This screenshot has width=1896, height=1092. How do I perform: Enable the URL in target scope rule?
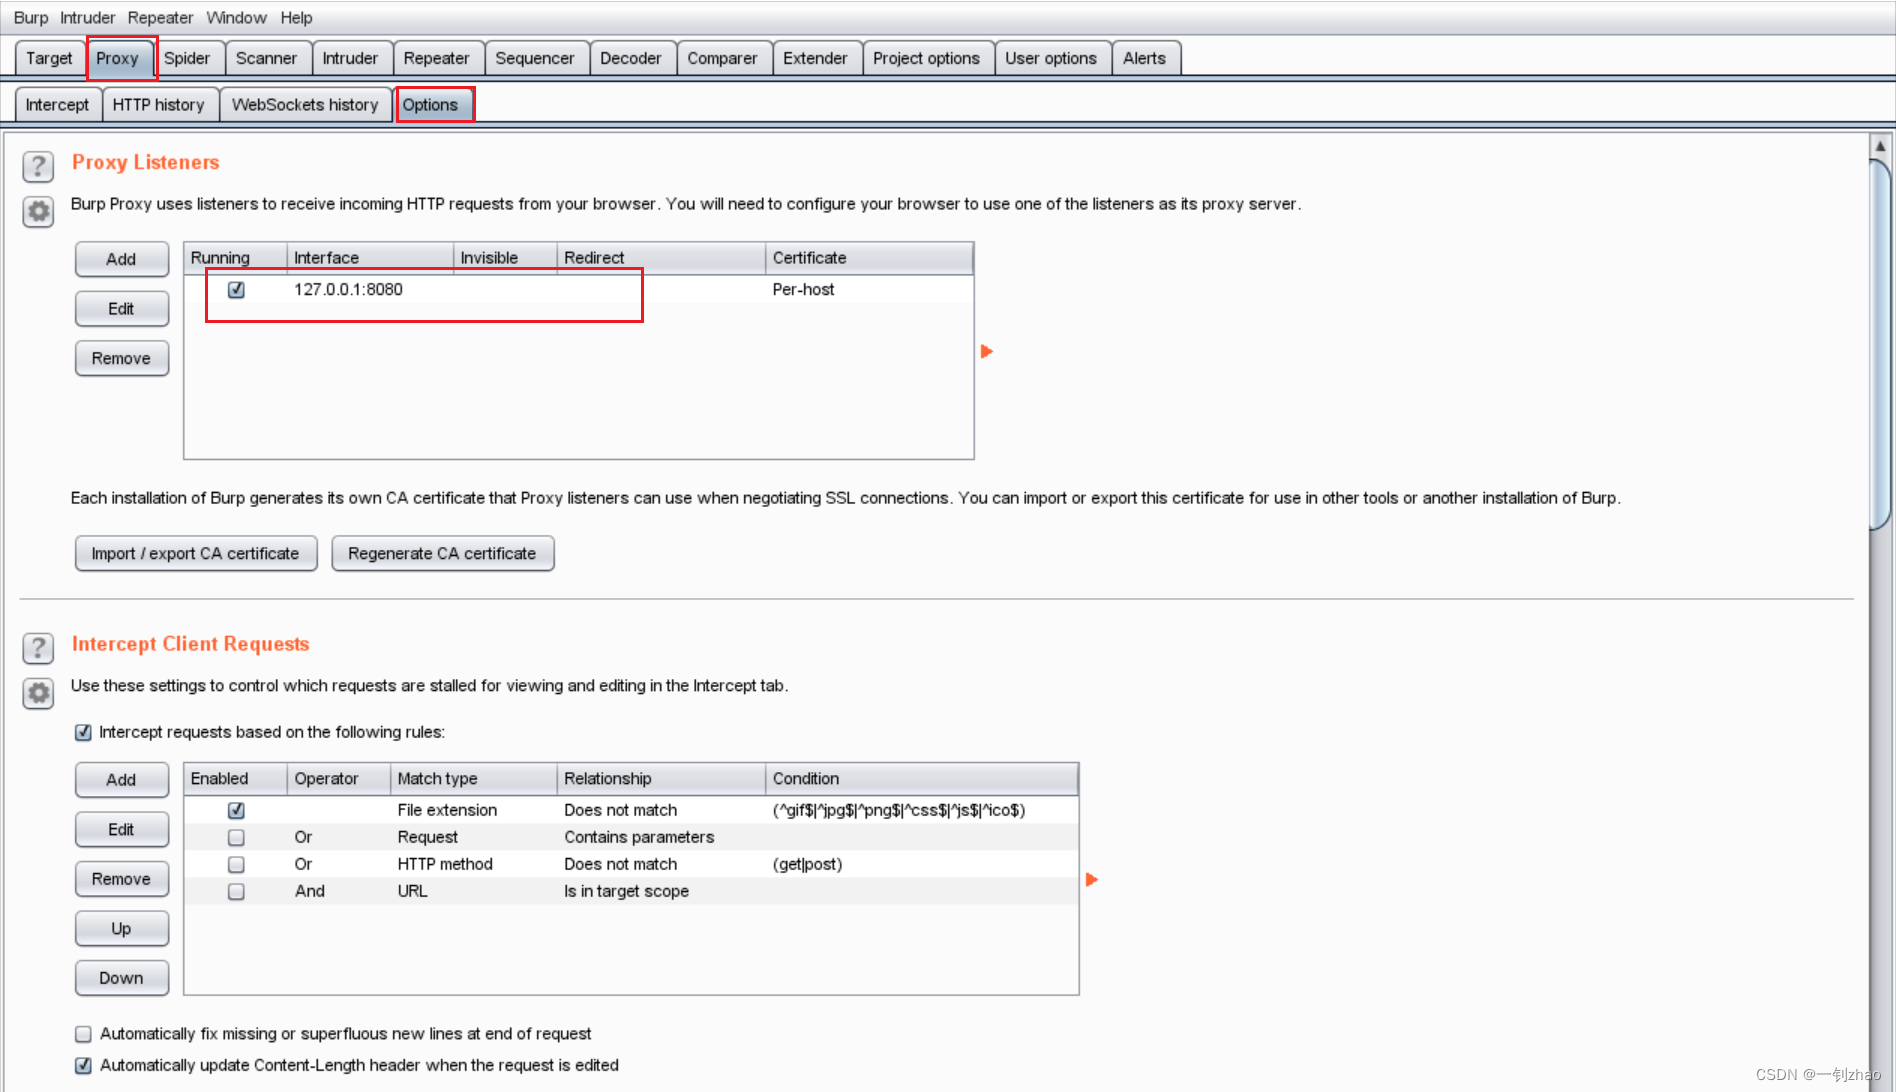click(236, 891)
